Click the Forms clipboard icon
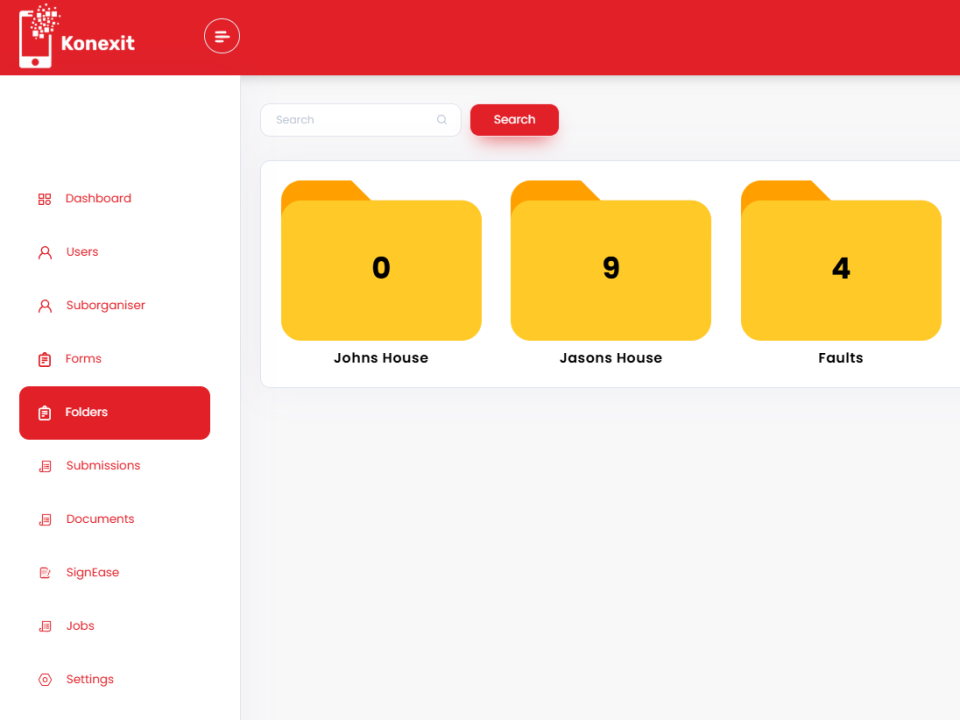Screen dimensions: 960x720 click(x=44, y=359)
